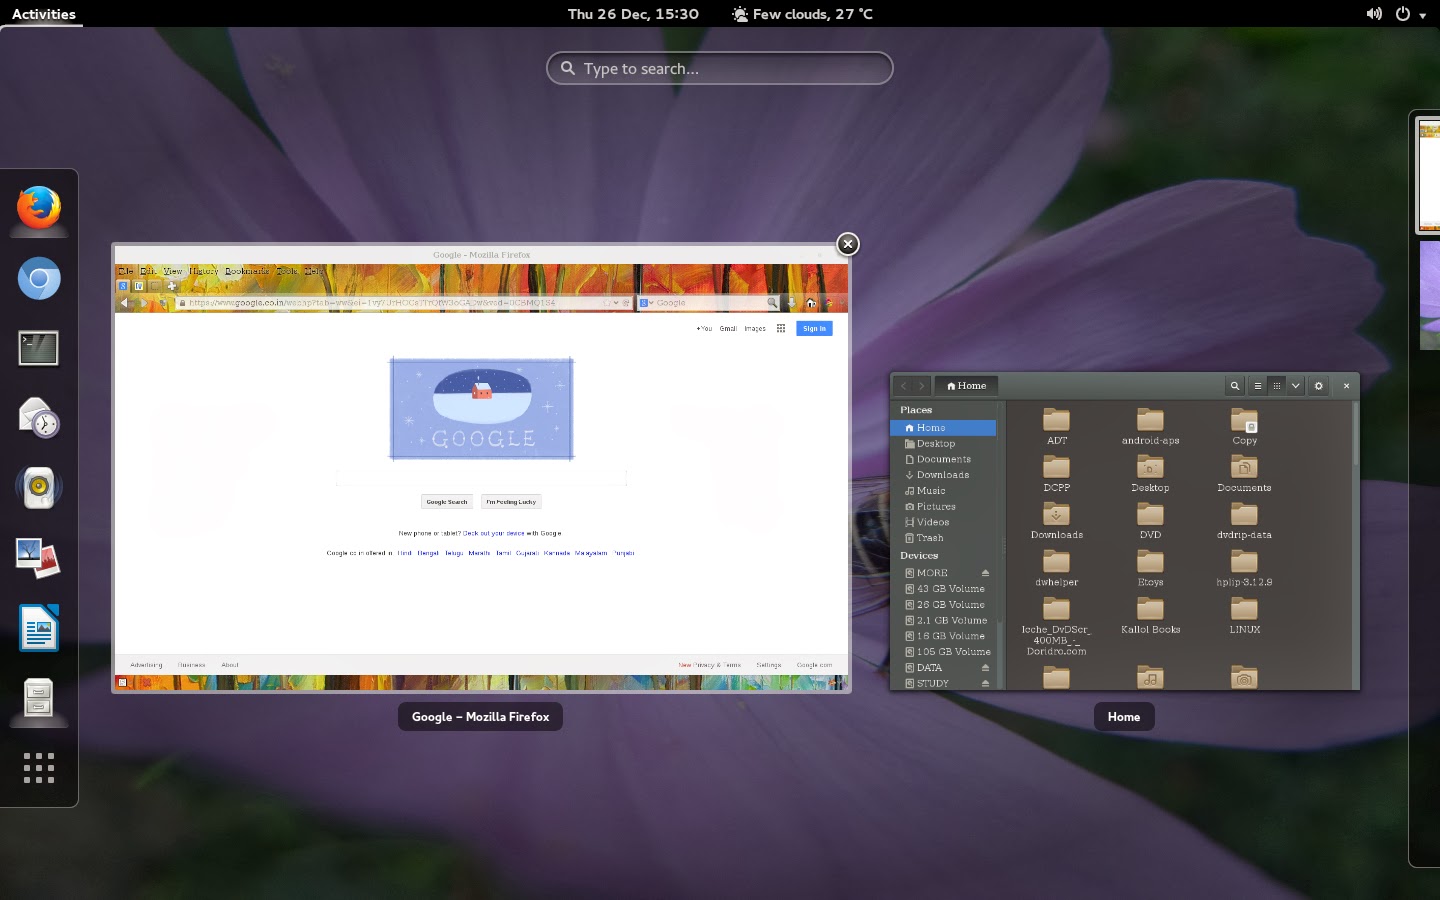Open the clock and calendar in top bar
The image size is (1440, 900).
(x=633, y=14)
